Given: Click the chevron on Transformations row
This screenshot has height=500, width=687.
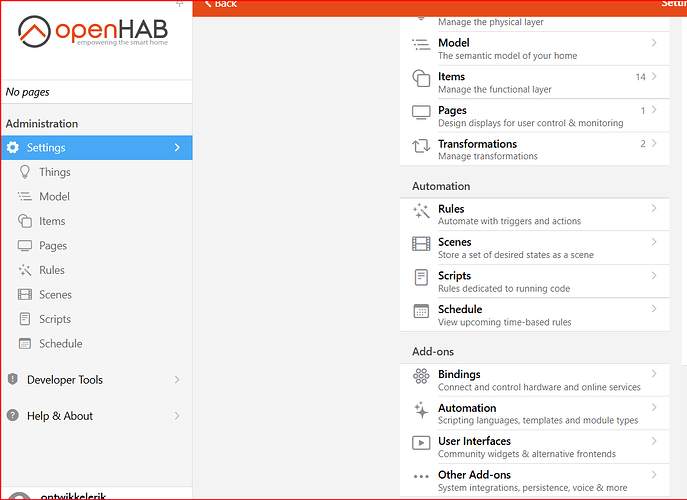Looking at the screenshot, I should click(x=654, y=143).
